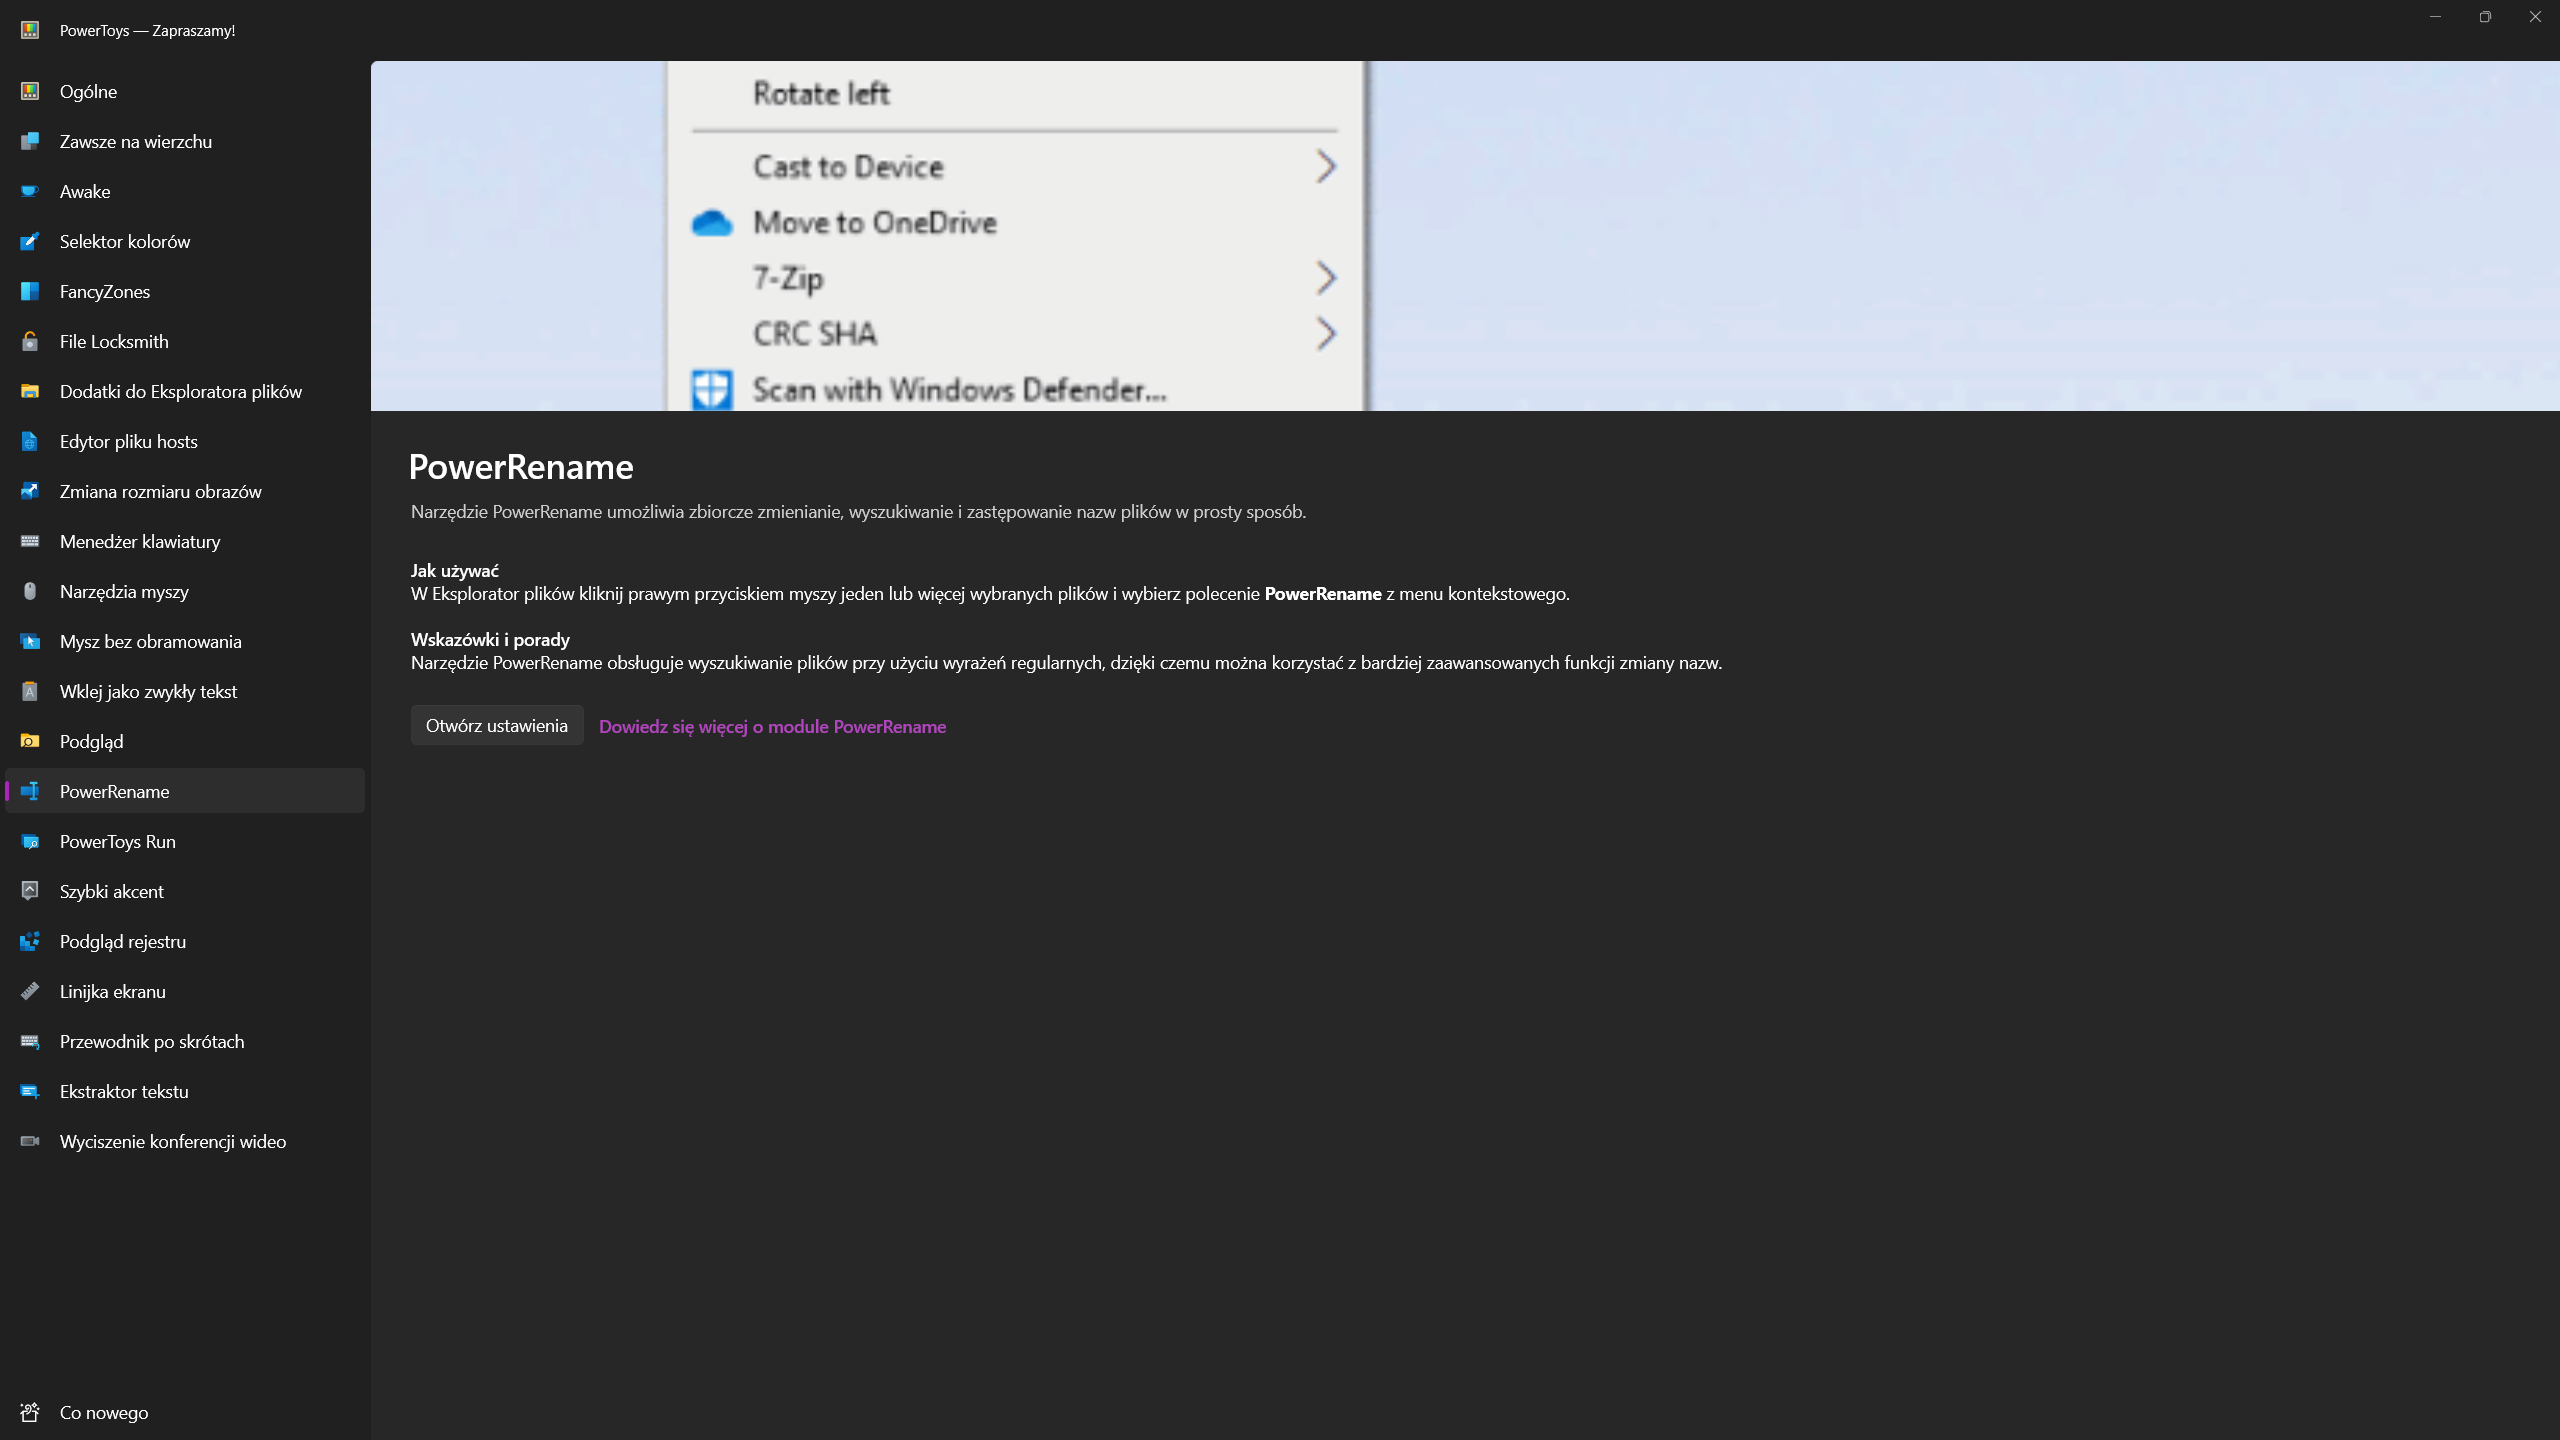Open Wyciszenie konferencji wideo settings
Viewport: 2560px width, 1440px height.
pyautogui.click(x=172, y=1141)
